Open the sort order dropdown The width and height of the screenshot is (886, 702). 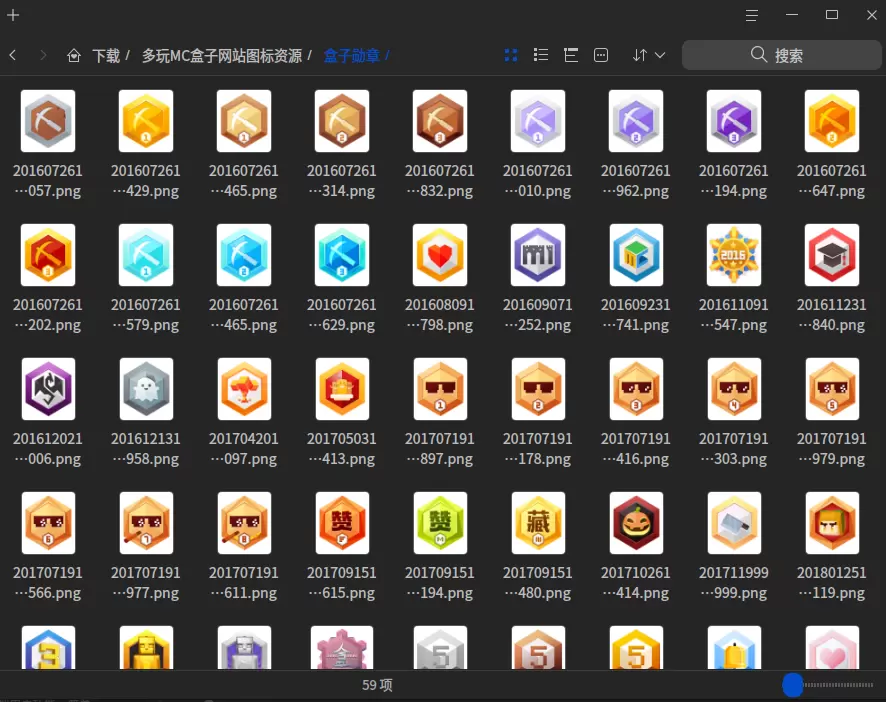[x=649, y=55]
